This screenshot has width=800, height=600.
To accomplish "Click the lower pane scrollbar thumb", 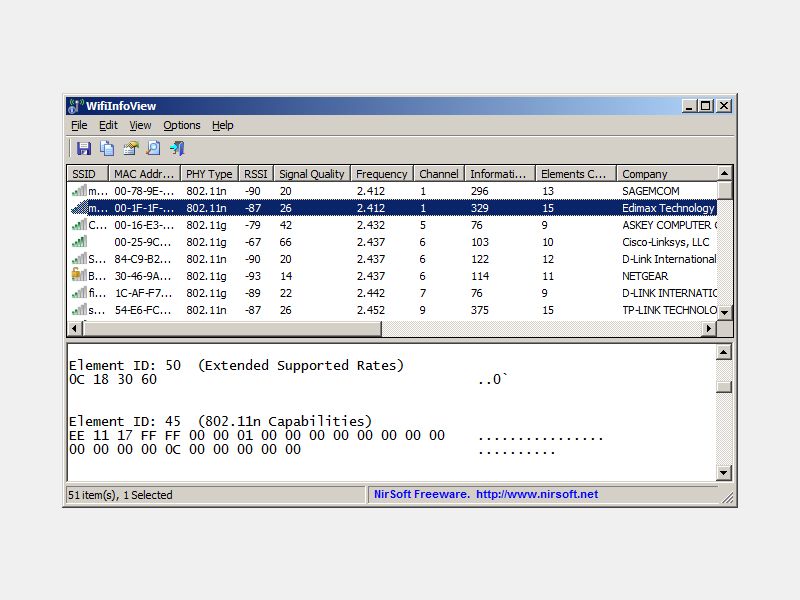I will coord(724,387).
